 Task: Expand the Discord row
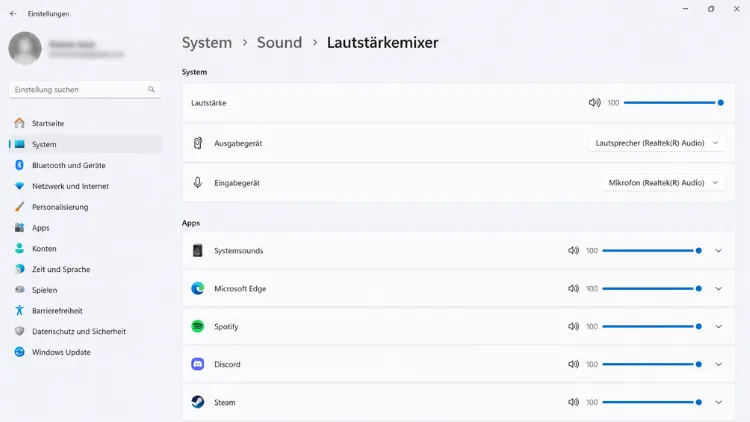(x=718, y=364)
